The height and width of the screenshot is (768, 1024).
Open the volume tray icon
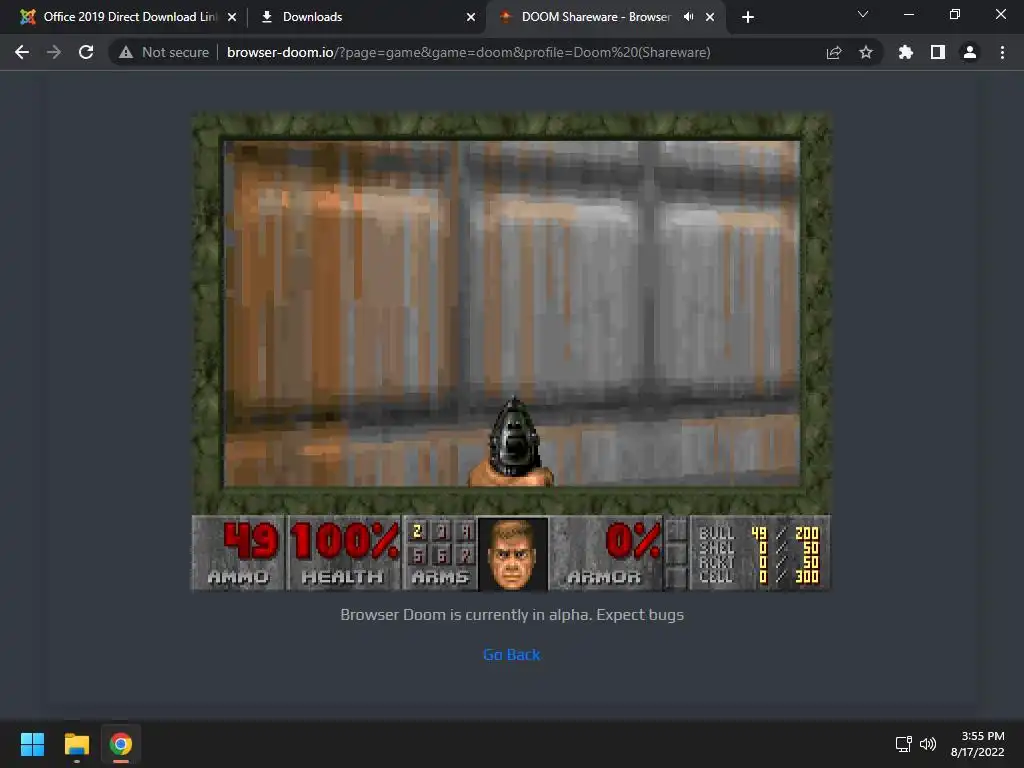click(927, 744)
